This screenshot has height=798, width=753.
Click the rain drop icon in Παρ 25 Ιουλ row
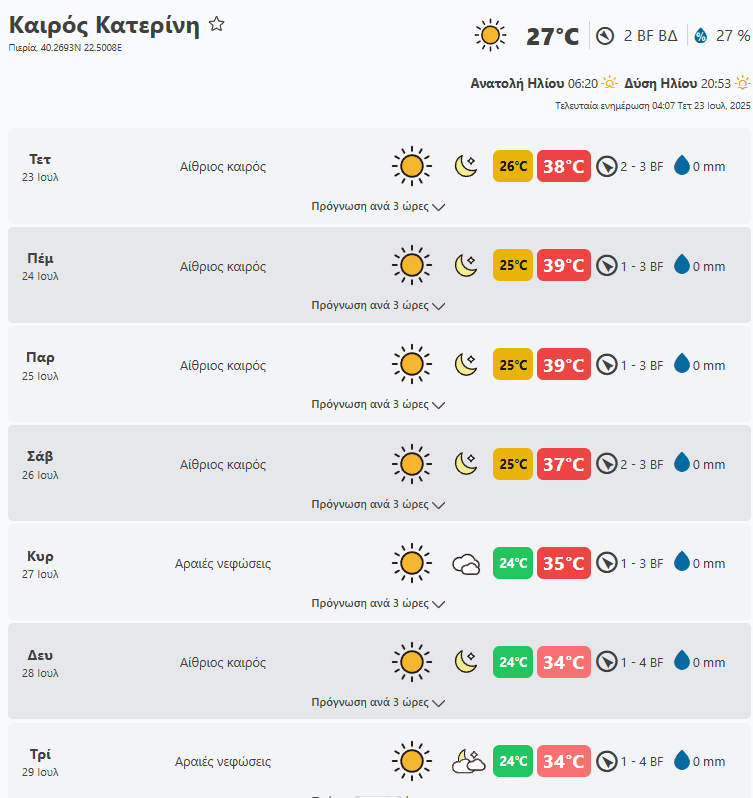click(x=682, y=364)
